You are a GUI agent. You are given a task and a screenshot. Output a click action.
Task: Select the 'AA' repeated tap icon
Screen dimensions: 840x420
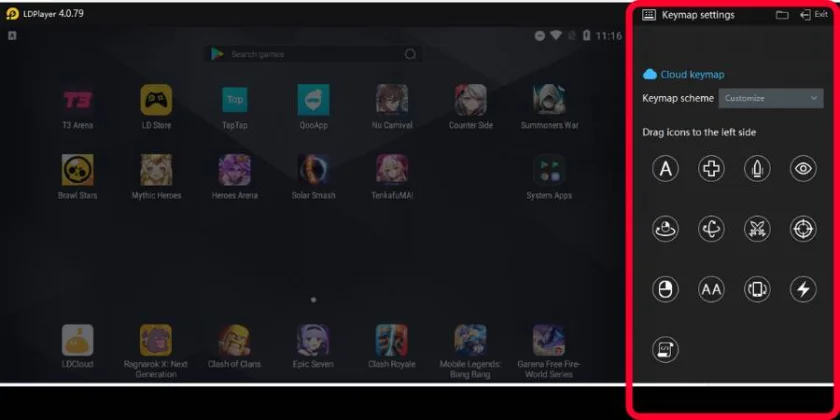pos(711,290)
